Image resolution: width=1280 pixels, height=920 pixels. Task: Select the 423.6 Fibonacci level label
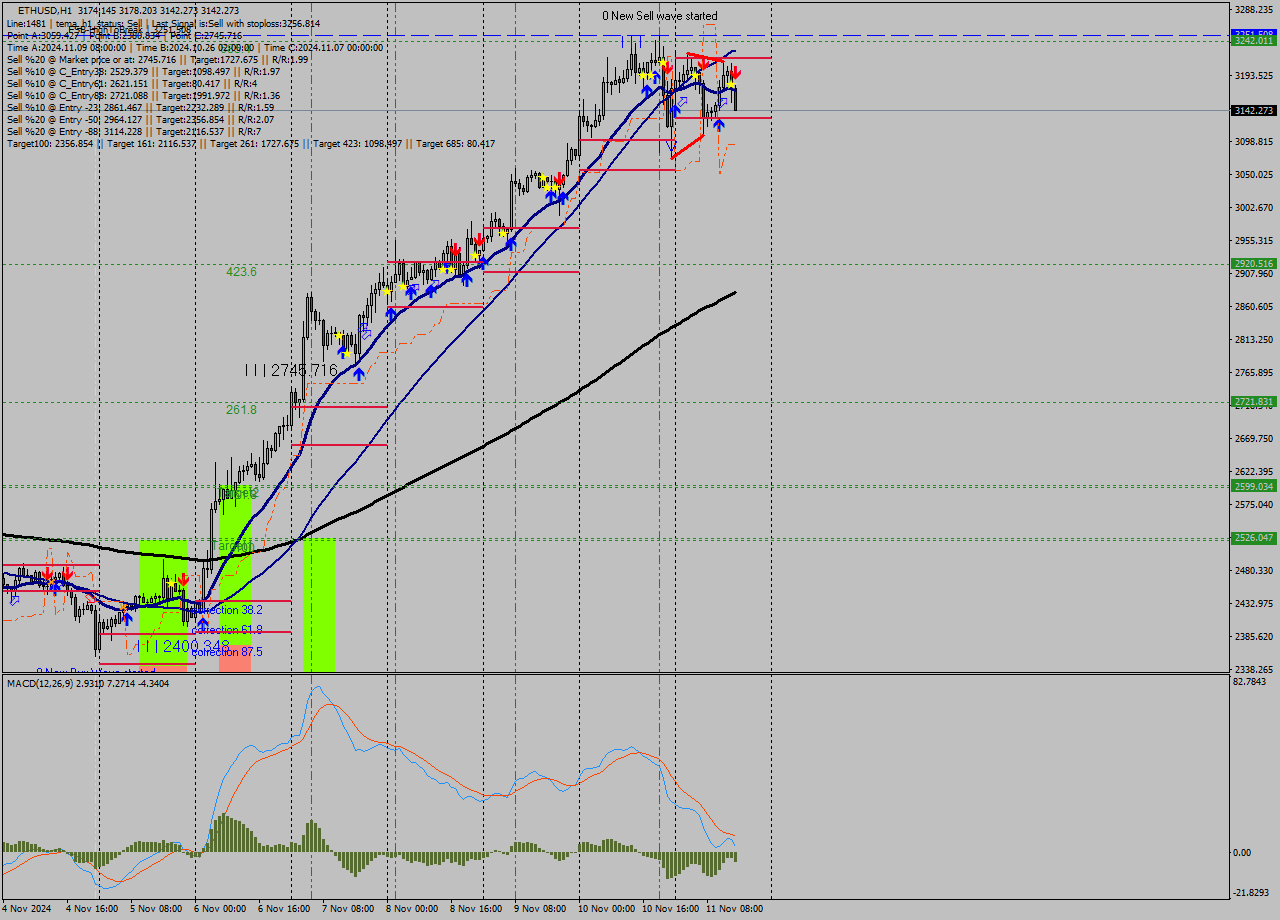[241, 272]
